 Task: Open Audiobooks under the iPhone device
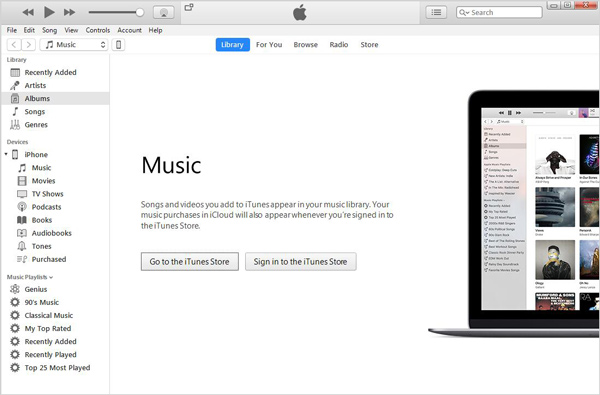click(55, 233)
